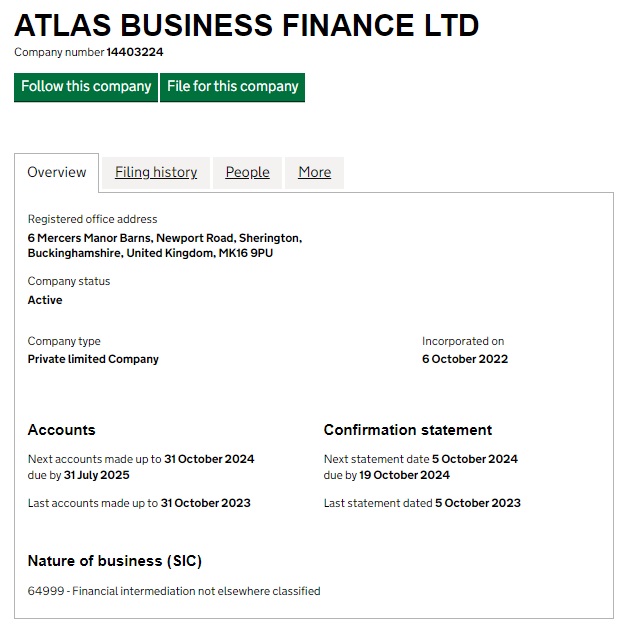Click the Mercers Manor Barns registered address
Image resolution: width=628 pixels, height=638 pixels.
[x=164, y=246]
